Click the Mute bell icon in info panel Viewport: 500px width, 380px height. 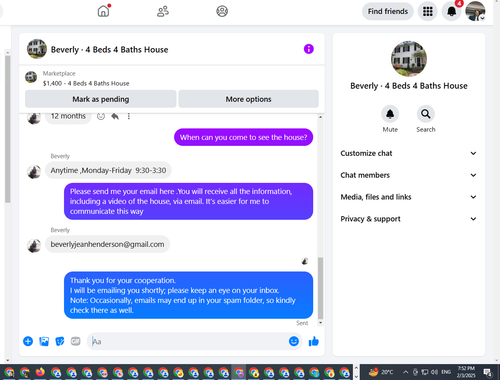(x=390, y=114)
